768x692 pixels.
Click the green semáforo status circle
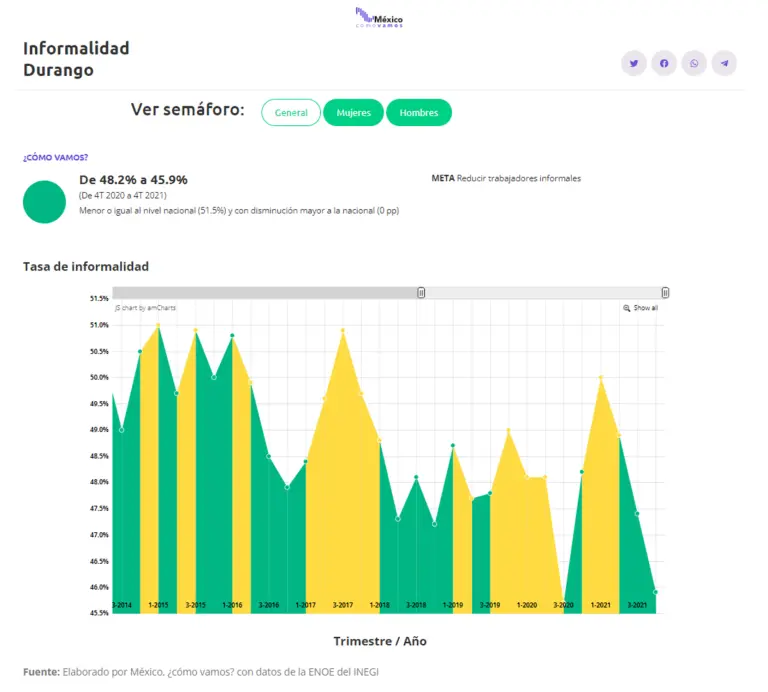pos(44,201)
